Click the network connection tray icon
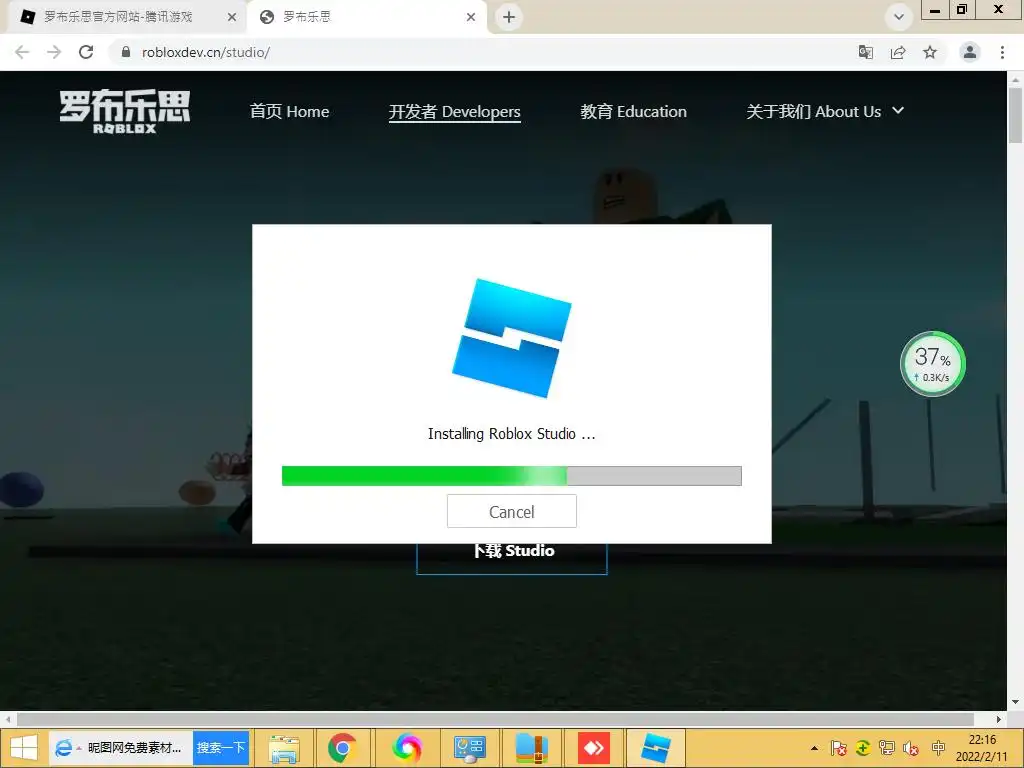1024x768 pixels. (887, 748)
